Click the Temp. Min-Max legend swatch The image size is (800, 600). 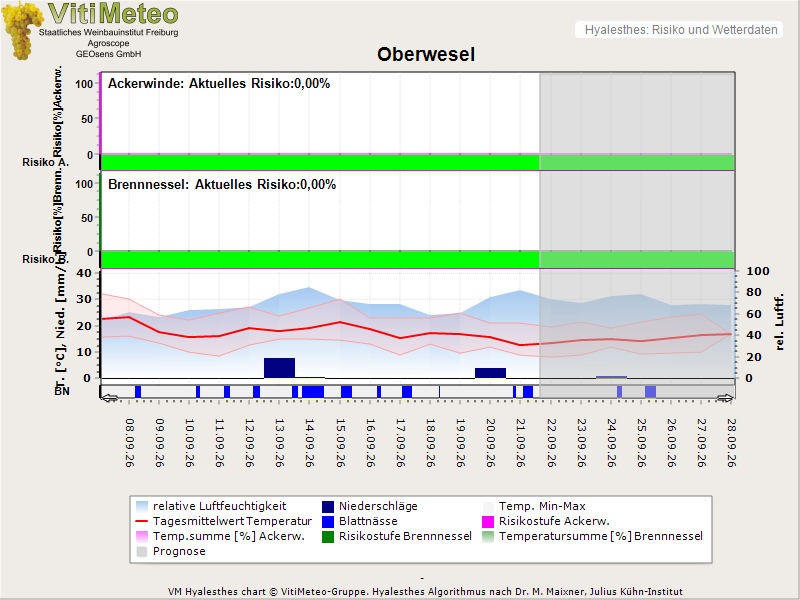pyautogui.click(x=488, y=506)
